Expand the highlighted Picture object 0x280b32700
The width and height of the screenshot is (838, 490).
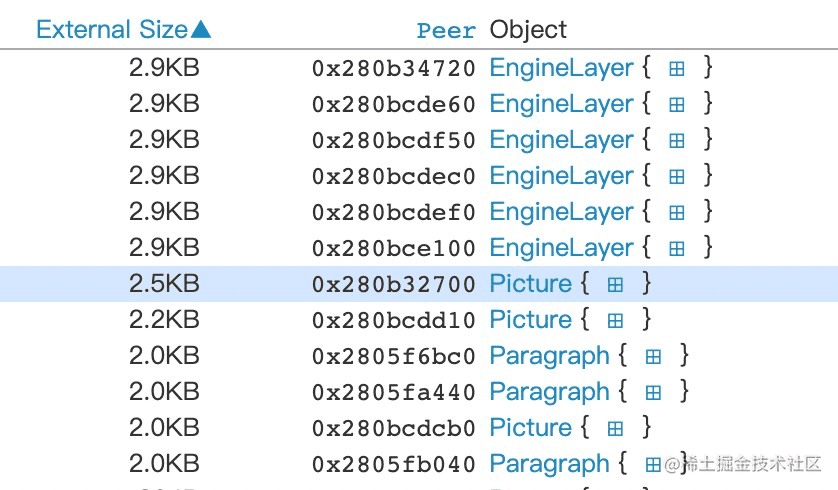(615, 284)
